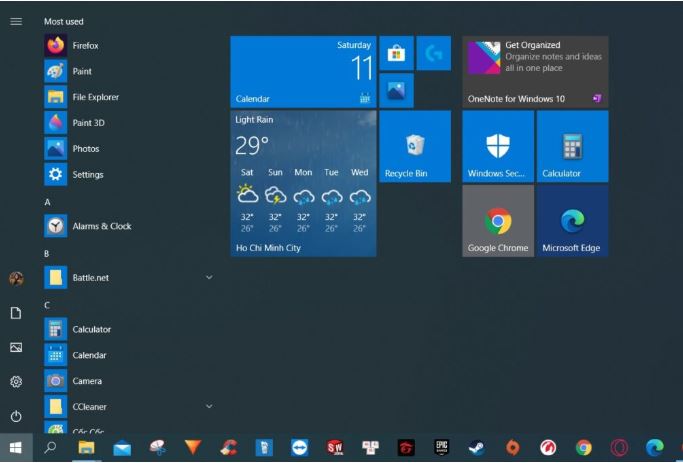
Task: Open the Weather tile for Ho Chi Minh City
Action: point(303,183)
